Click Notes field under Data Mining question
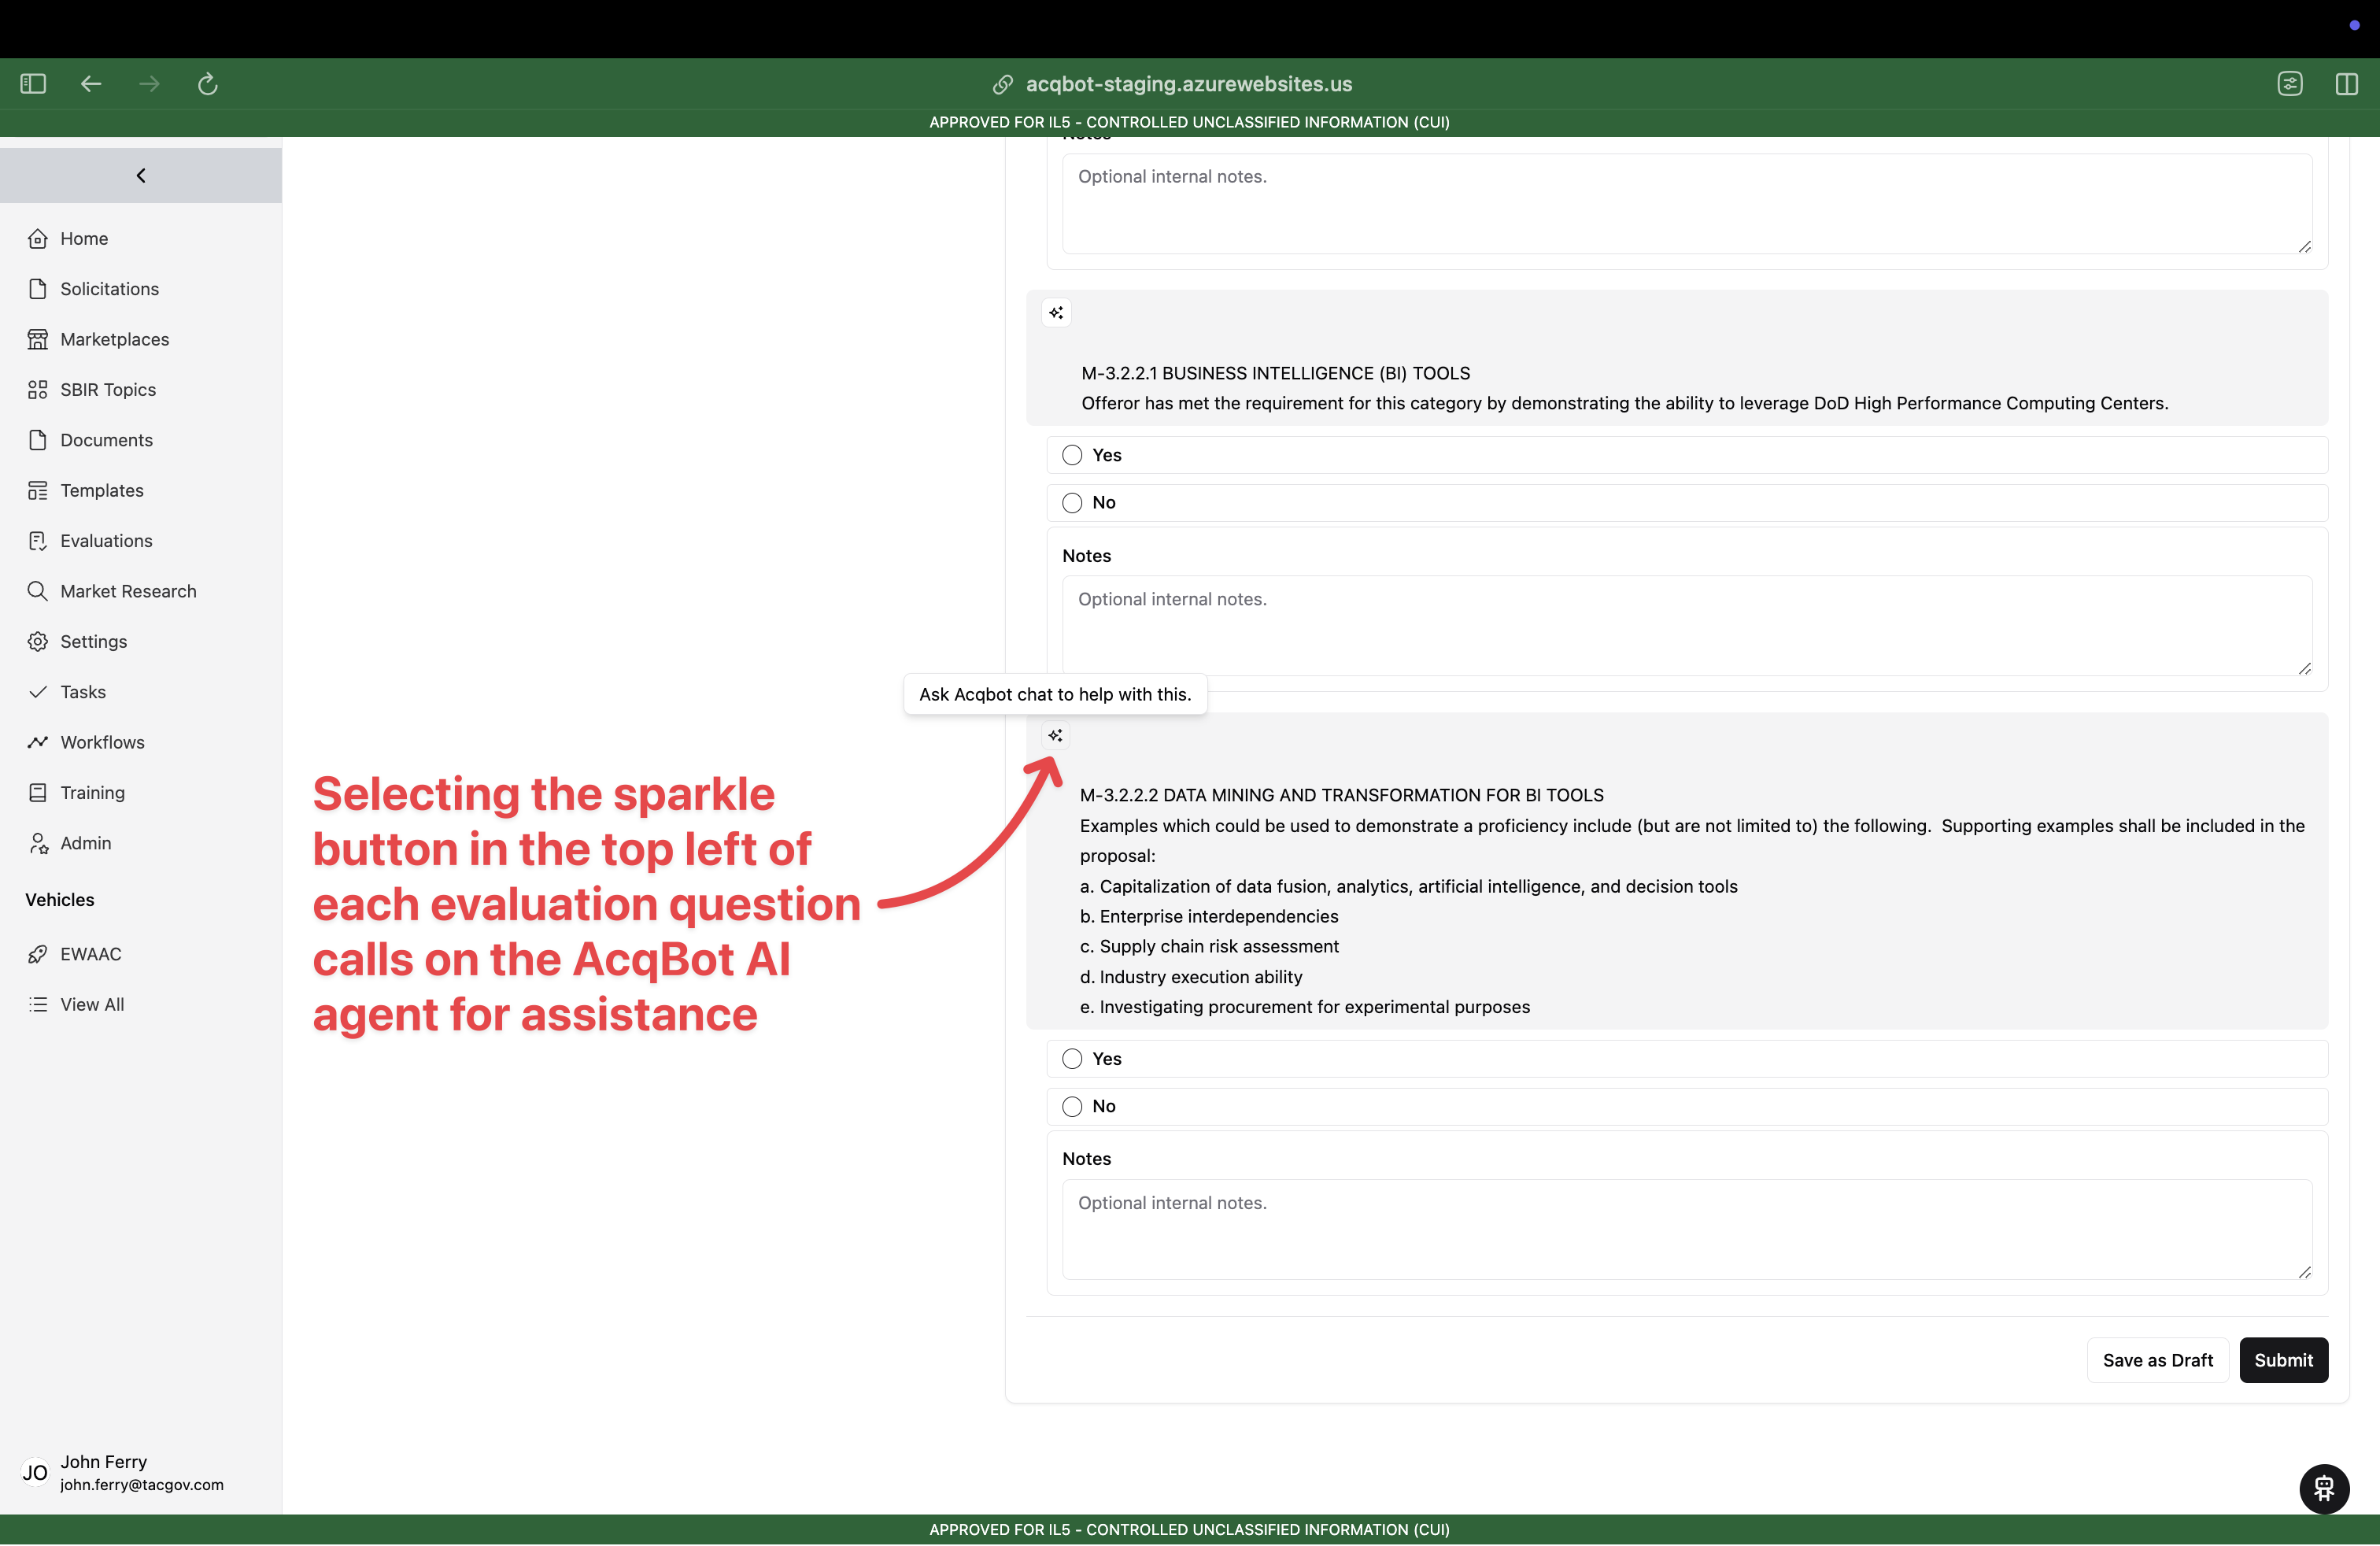Image resolution: width=2380 pixels, height=1546 pixels. point(1686,1229)
